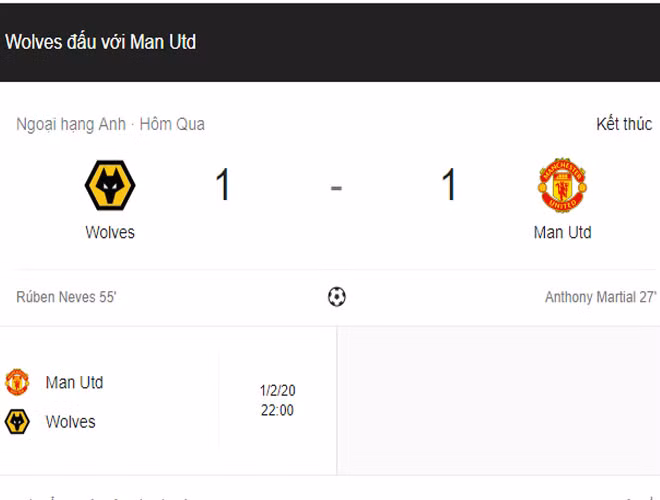
Task: Click the 'Wolves đấu với Man Utd' header title
Action: (x=101, y=42)
